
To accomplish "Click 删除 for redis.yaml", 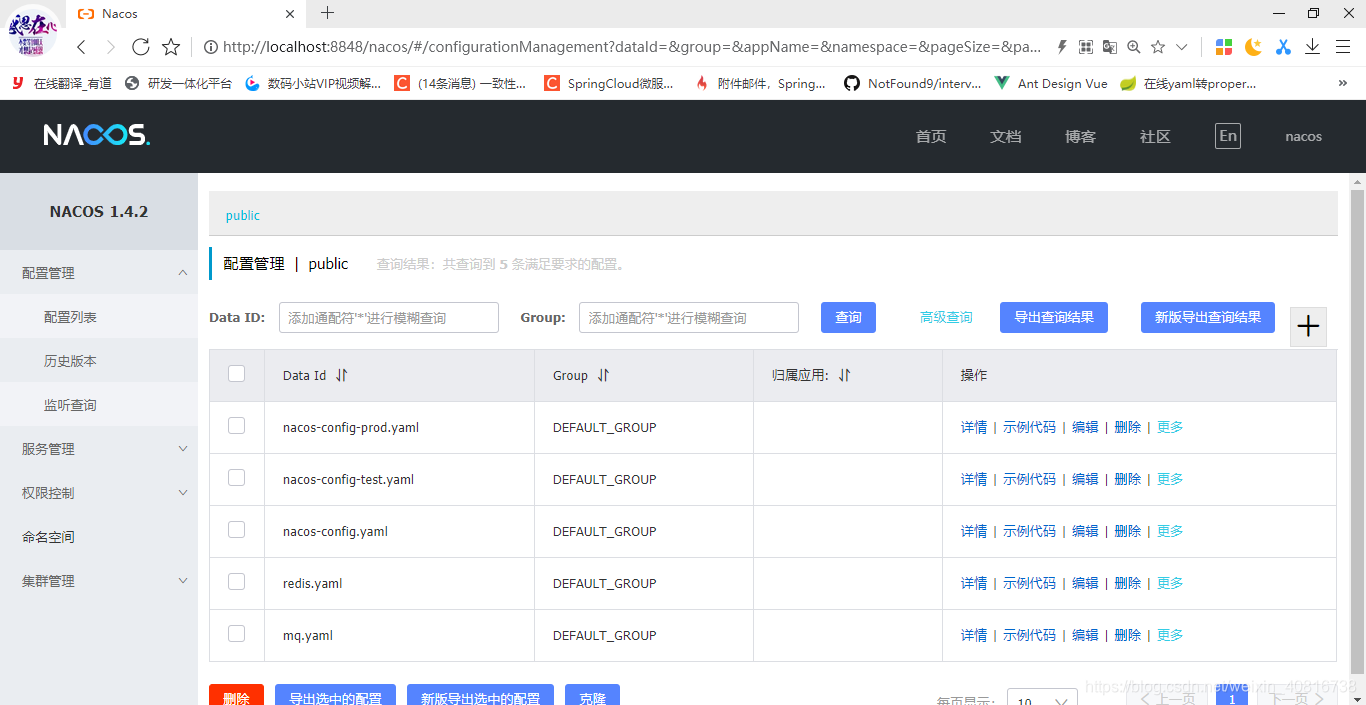I will click(1127, 583).
